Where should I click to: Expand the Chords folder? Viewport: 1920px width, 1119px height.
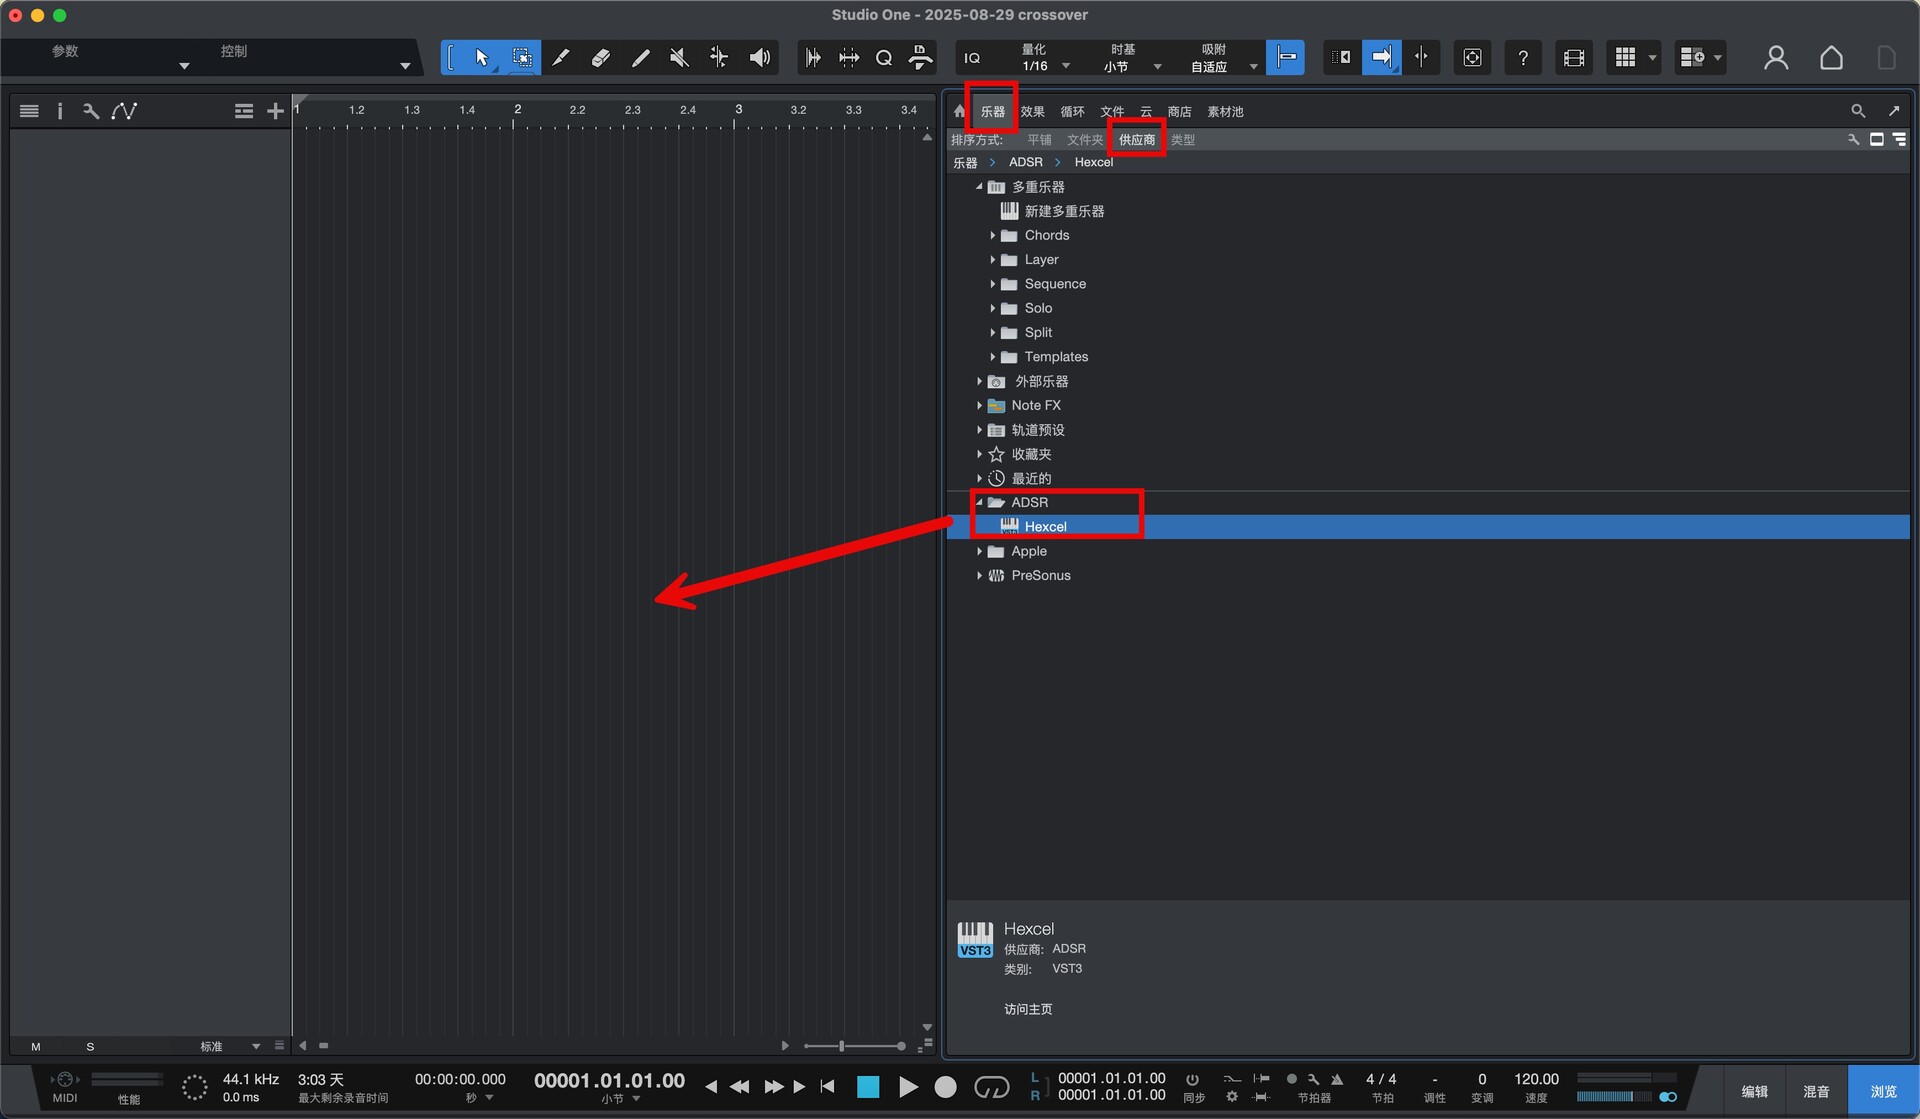coord(992,235)
